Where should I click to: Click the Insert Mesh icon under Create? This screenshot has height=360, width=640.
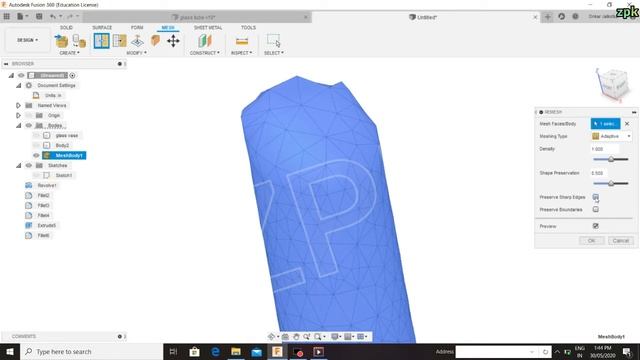62,41
